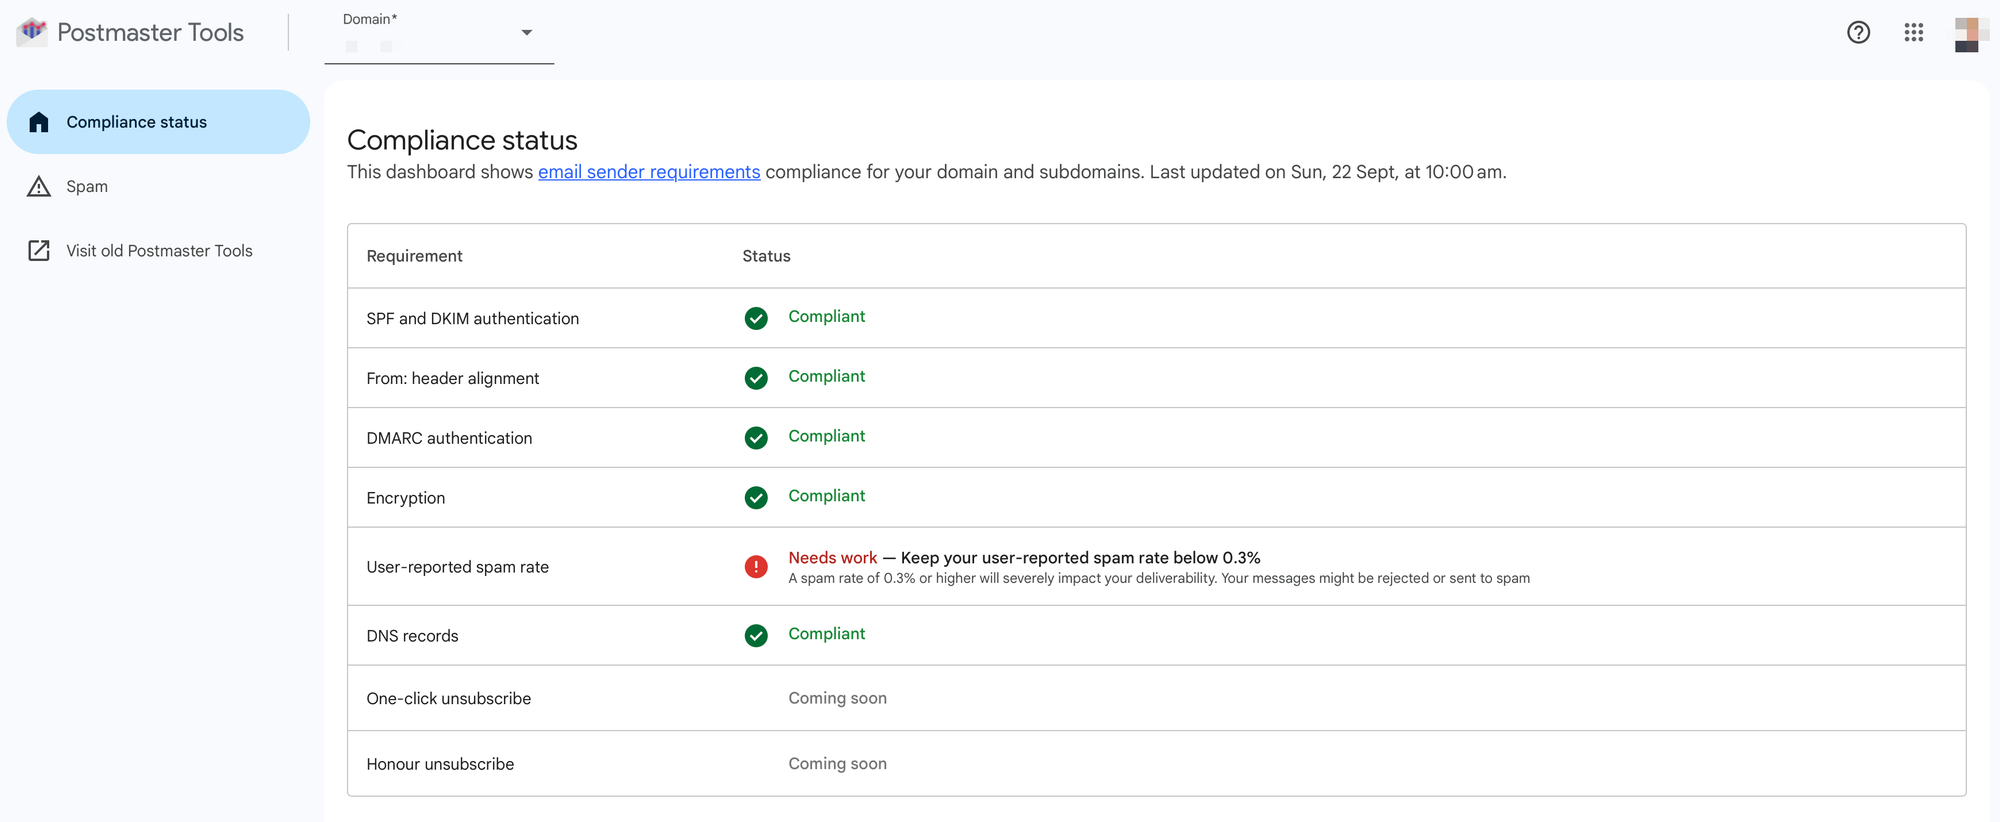Click the DNS records row label
The height and width of the screenshot is (822, 2000).
point(412,636)
